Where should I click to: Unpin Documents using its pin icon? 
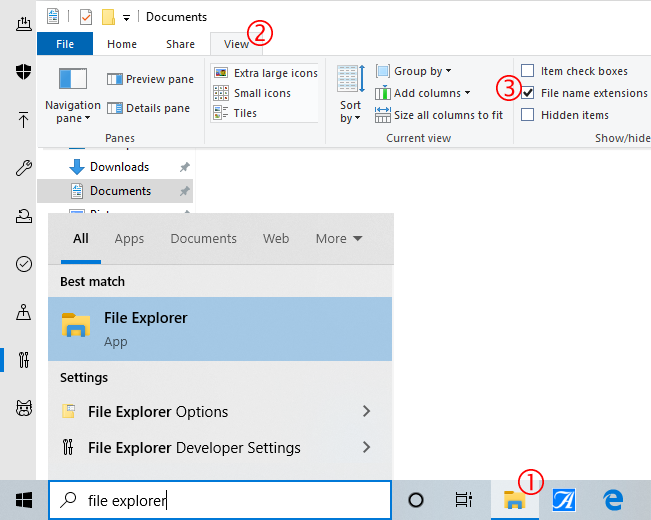(184, 191)
